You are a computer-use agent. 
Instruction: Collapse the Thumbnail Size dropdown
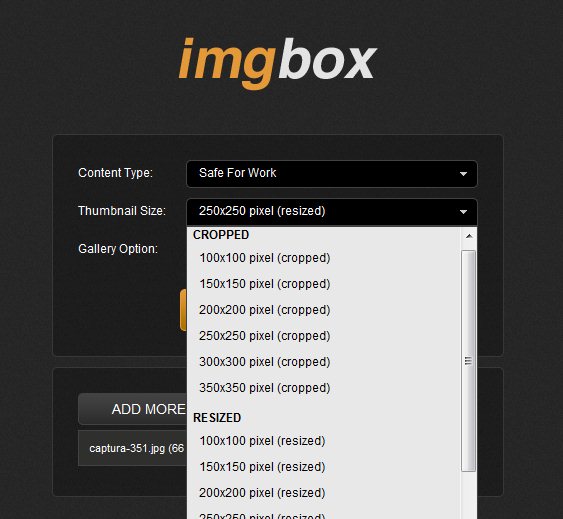332,212
